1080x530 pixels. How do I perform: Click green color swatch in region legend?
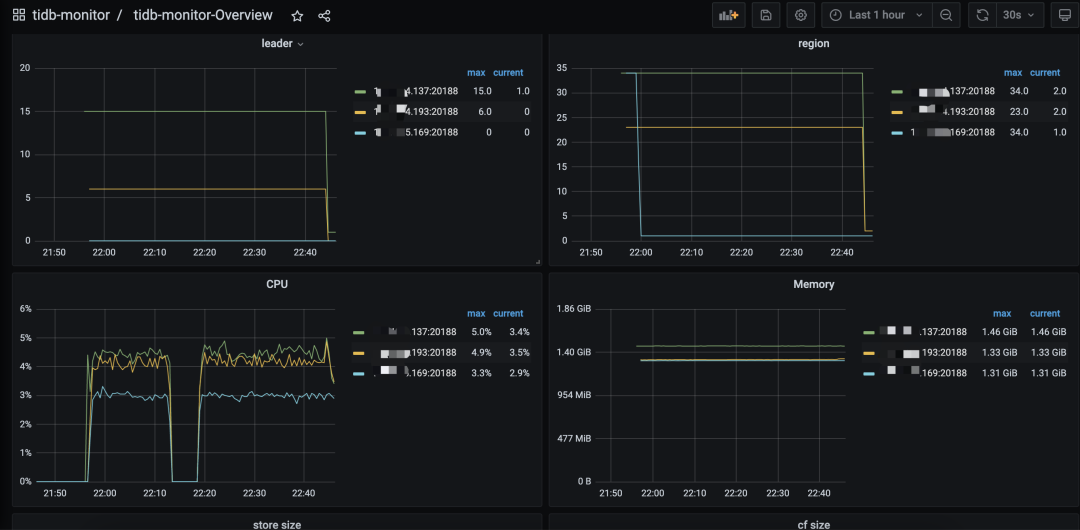(897, 91)
